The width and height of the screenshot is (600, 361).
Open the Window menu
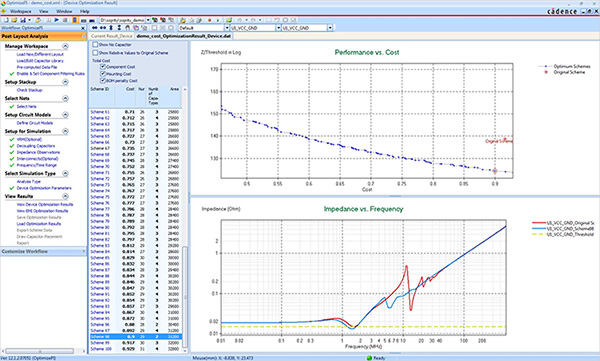click(64, 11)
